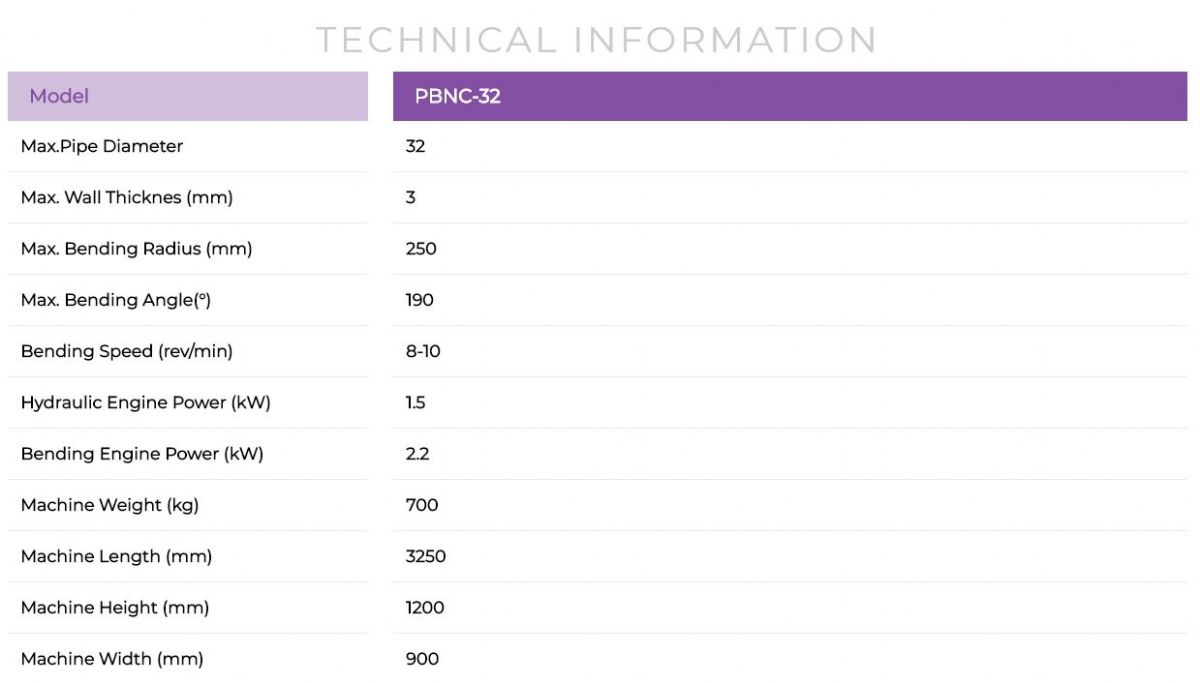Select the bending angle value 190
The height and width of the screenshot is (683, 1200).
point(420,300)
